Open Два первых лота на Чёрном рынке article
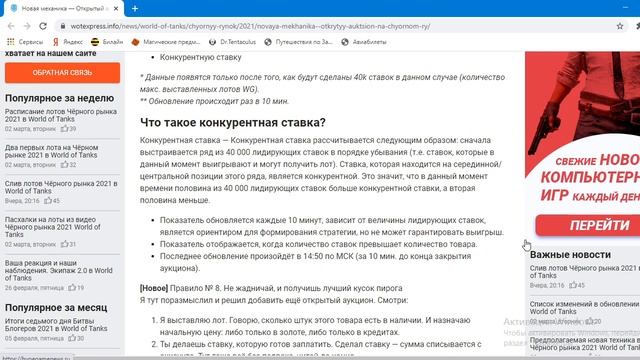This screenshot has width=640, height=360. (51, 151)
